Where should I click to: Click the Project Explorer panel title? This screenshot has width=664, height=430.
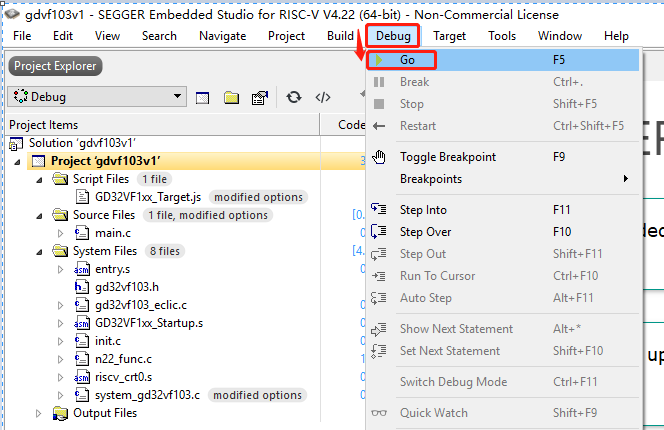[55, 66]
